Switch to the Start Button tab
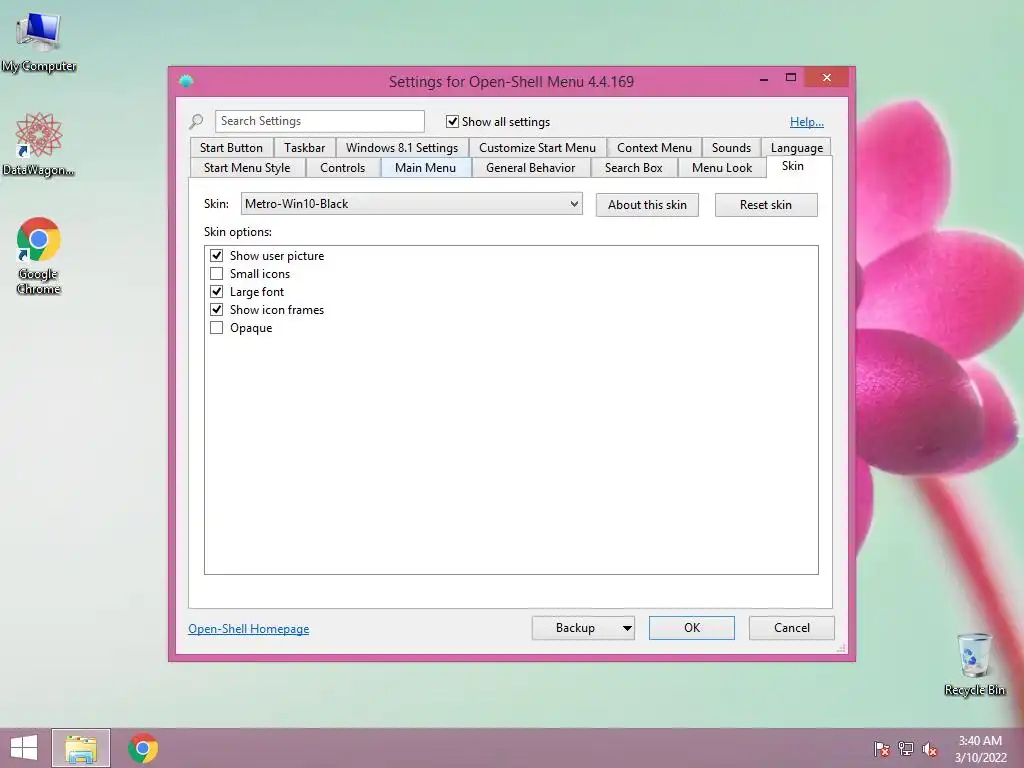This screenshot has width=1024, height=768. [x=231, y=148]
